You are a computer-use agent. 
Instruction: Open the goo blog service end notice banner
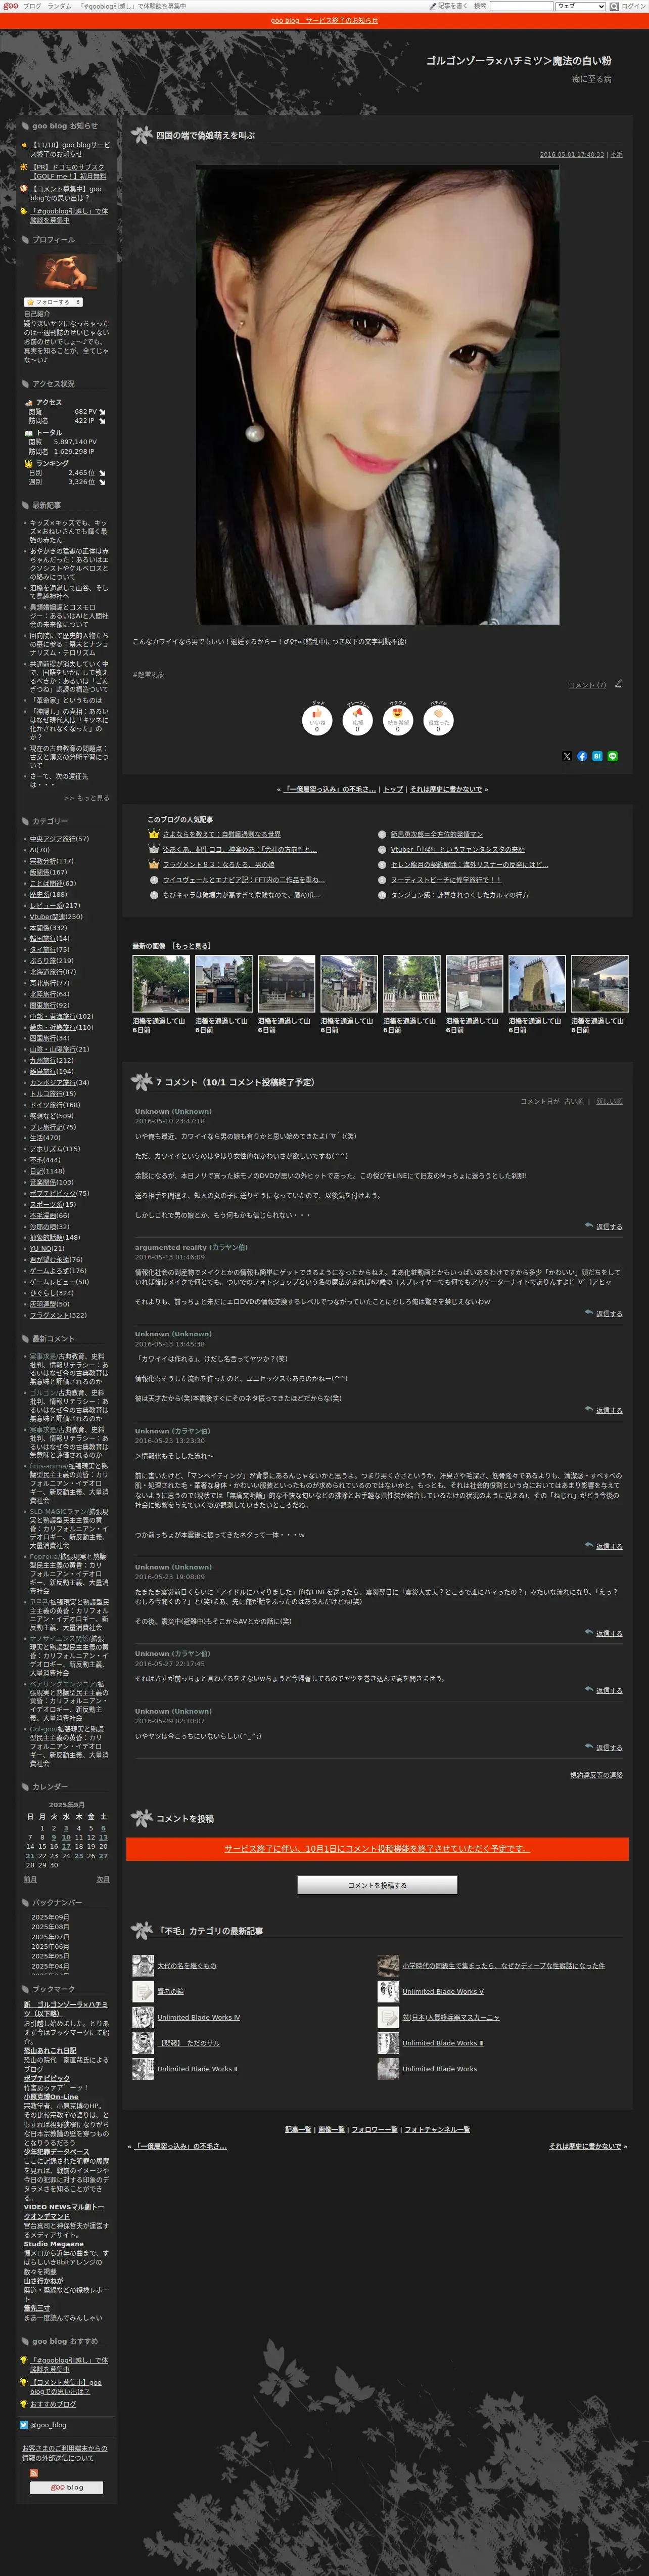[324, 20]
